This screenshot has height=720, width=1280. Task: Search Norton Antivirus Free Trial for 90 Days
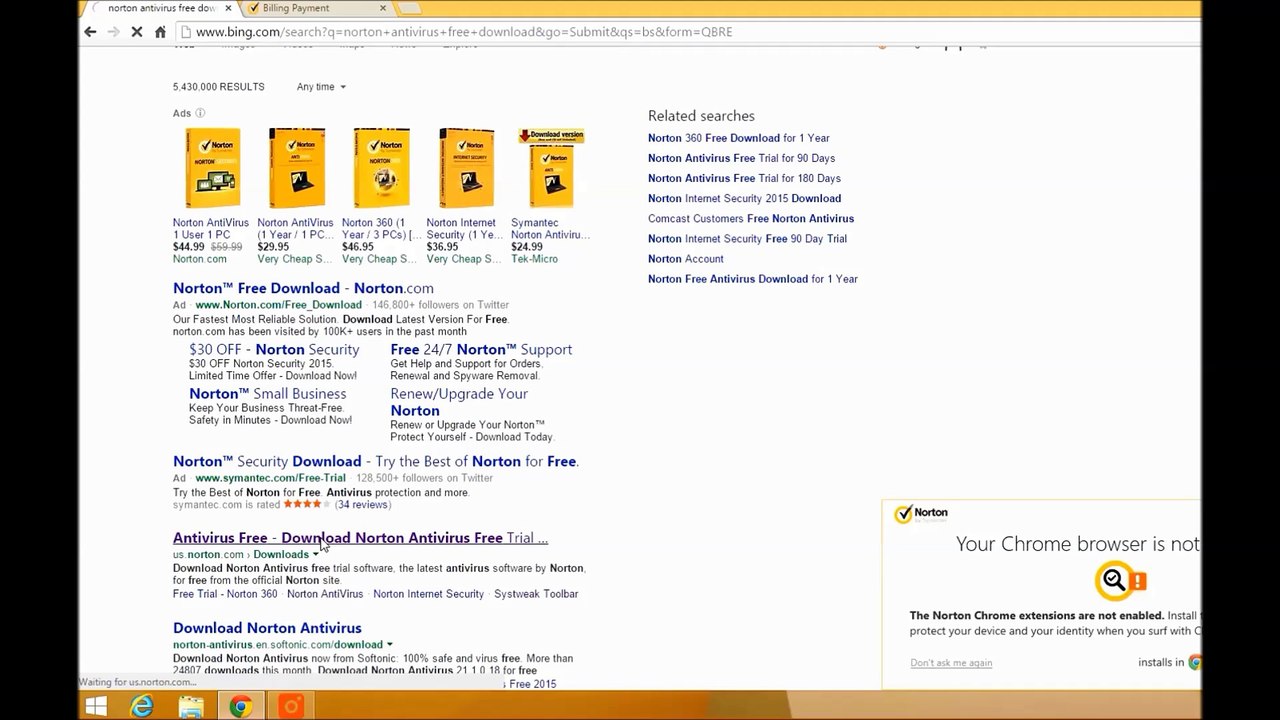(741, 158)
